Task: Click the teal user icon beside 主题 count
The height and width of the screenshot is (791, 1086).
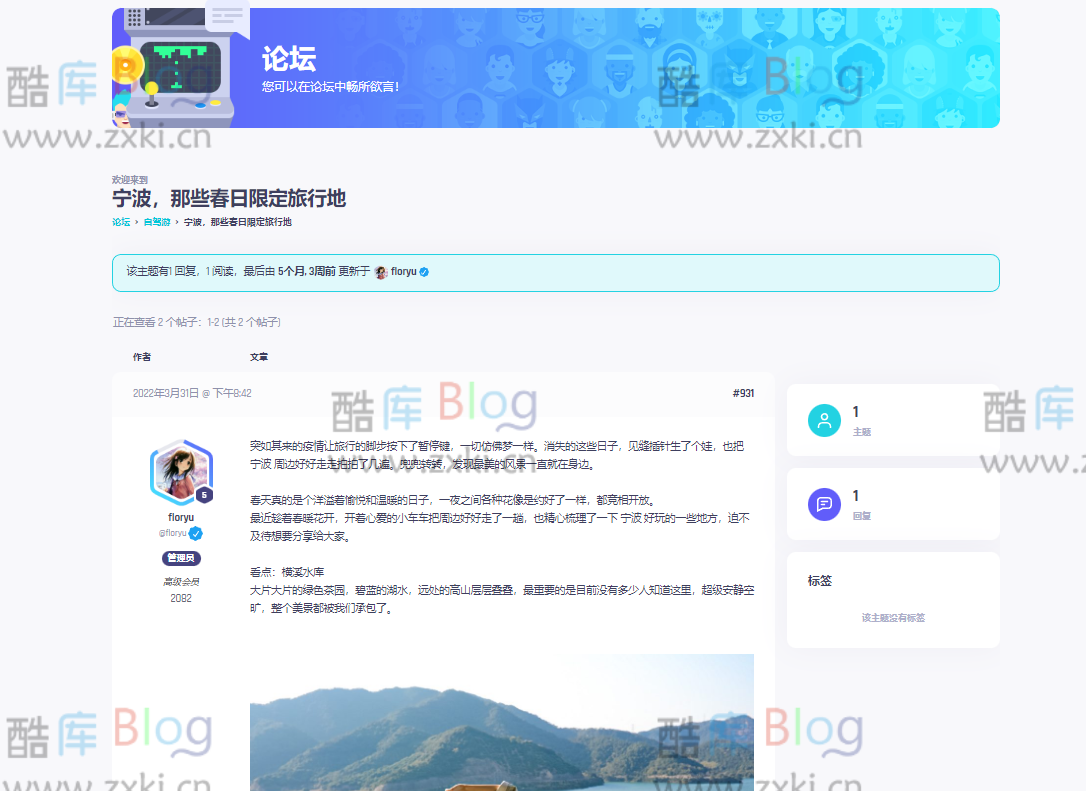Action: tap(824, 420)
